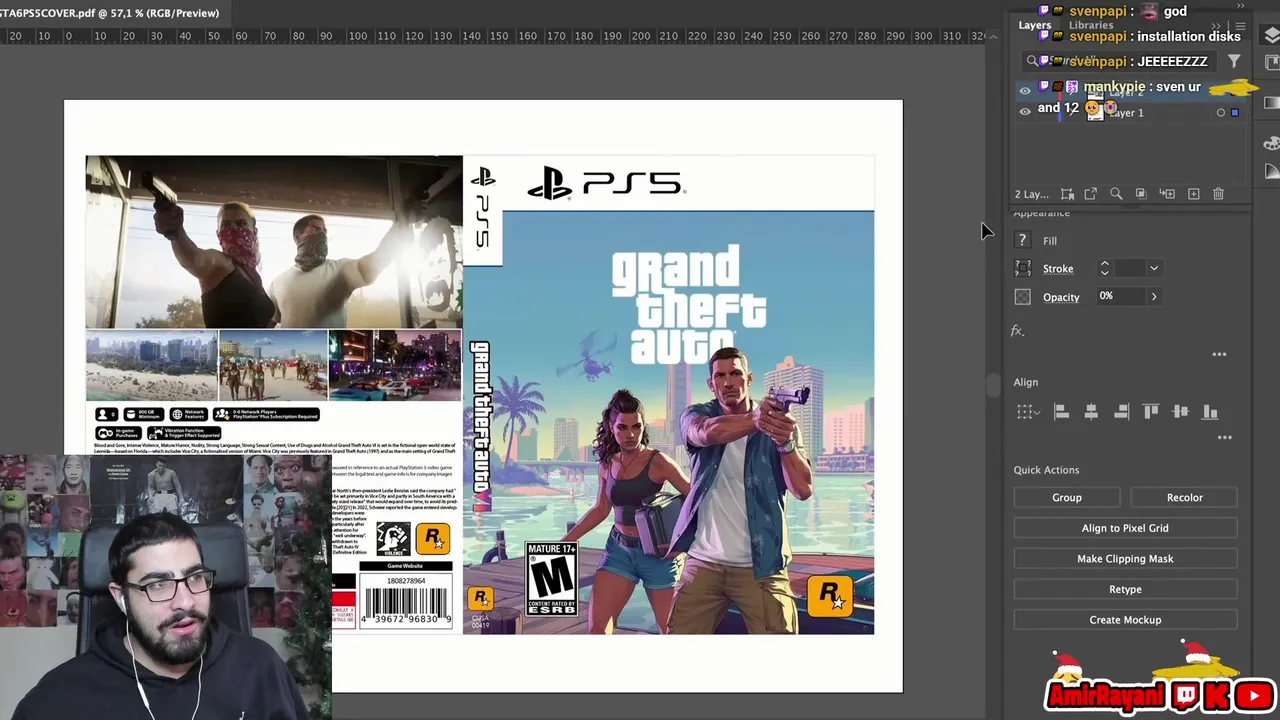Image resolution: width=1280 pixels, height=720 pixels.
Task: Switch to the Libraries panel tab
Action: (1091, 25)
